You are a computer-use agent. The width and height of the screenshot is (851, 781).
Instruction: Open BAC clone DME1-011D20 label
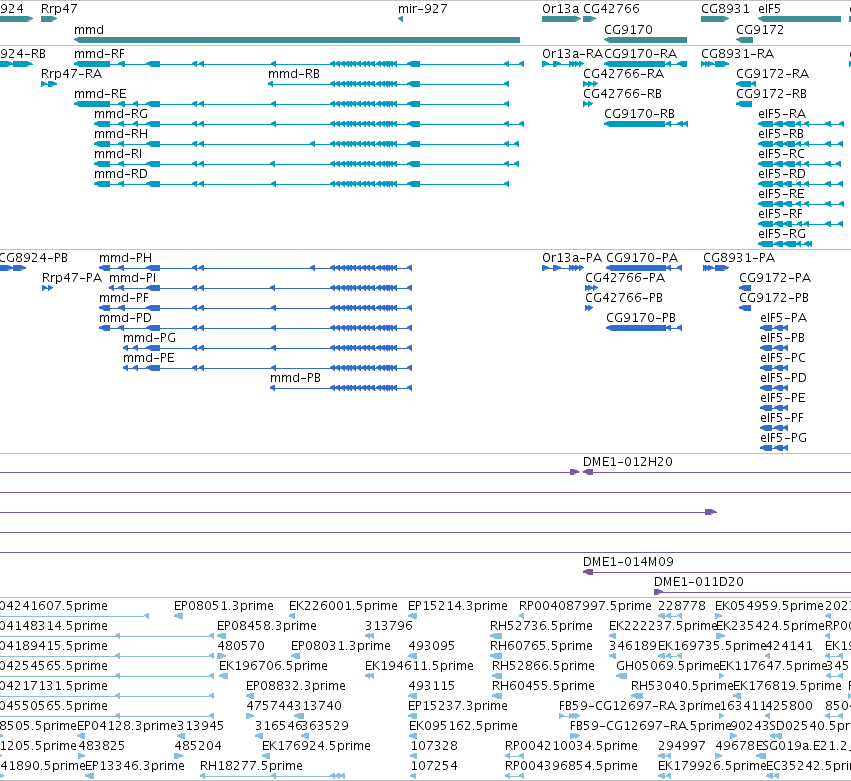699,582
